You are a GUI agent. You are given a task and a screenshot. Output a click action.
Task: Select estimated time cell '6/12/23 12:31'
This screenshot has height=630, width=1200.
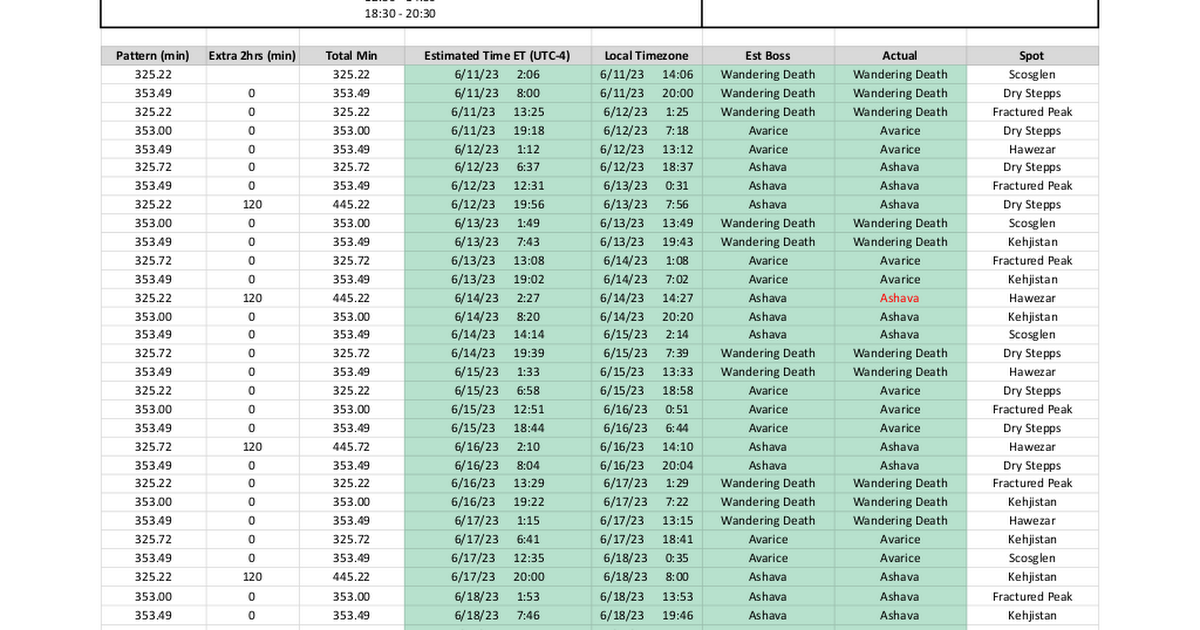(x=497, y=186)
